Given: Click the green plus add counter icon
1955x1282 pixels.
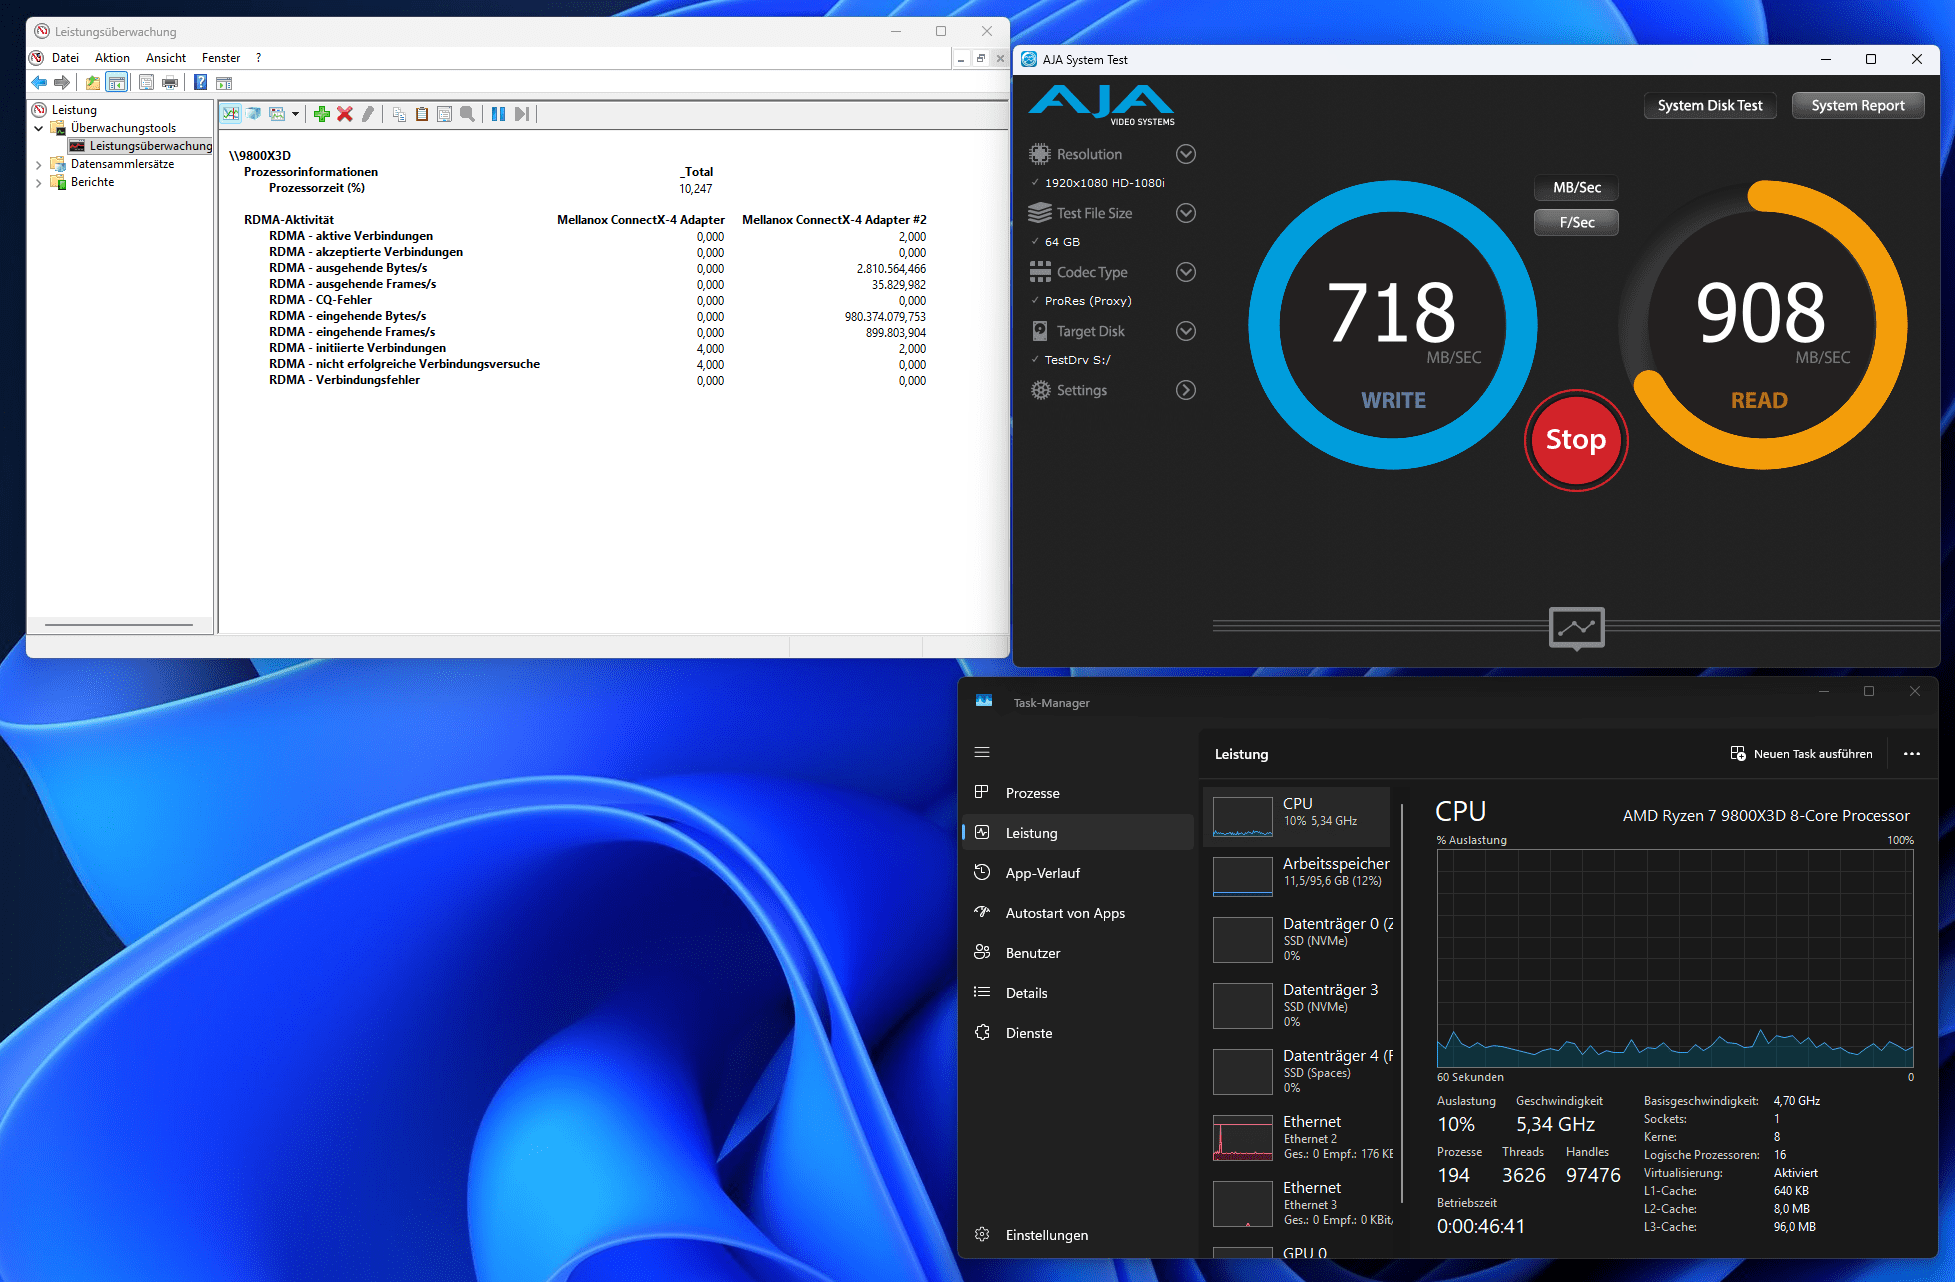Looking at the screenshot, I should [321, 114].
